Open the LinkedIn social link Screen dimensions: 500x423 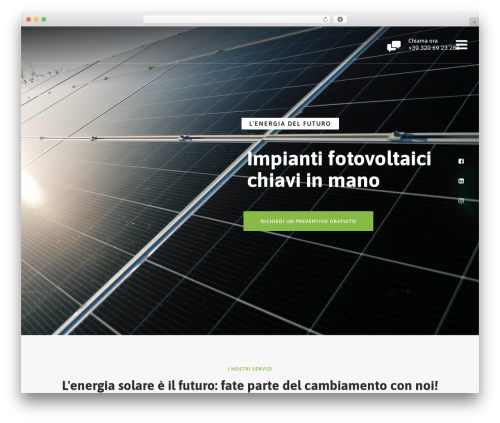(461, 181)
